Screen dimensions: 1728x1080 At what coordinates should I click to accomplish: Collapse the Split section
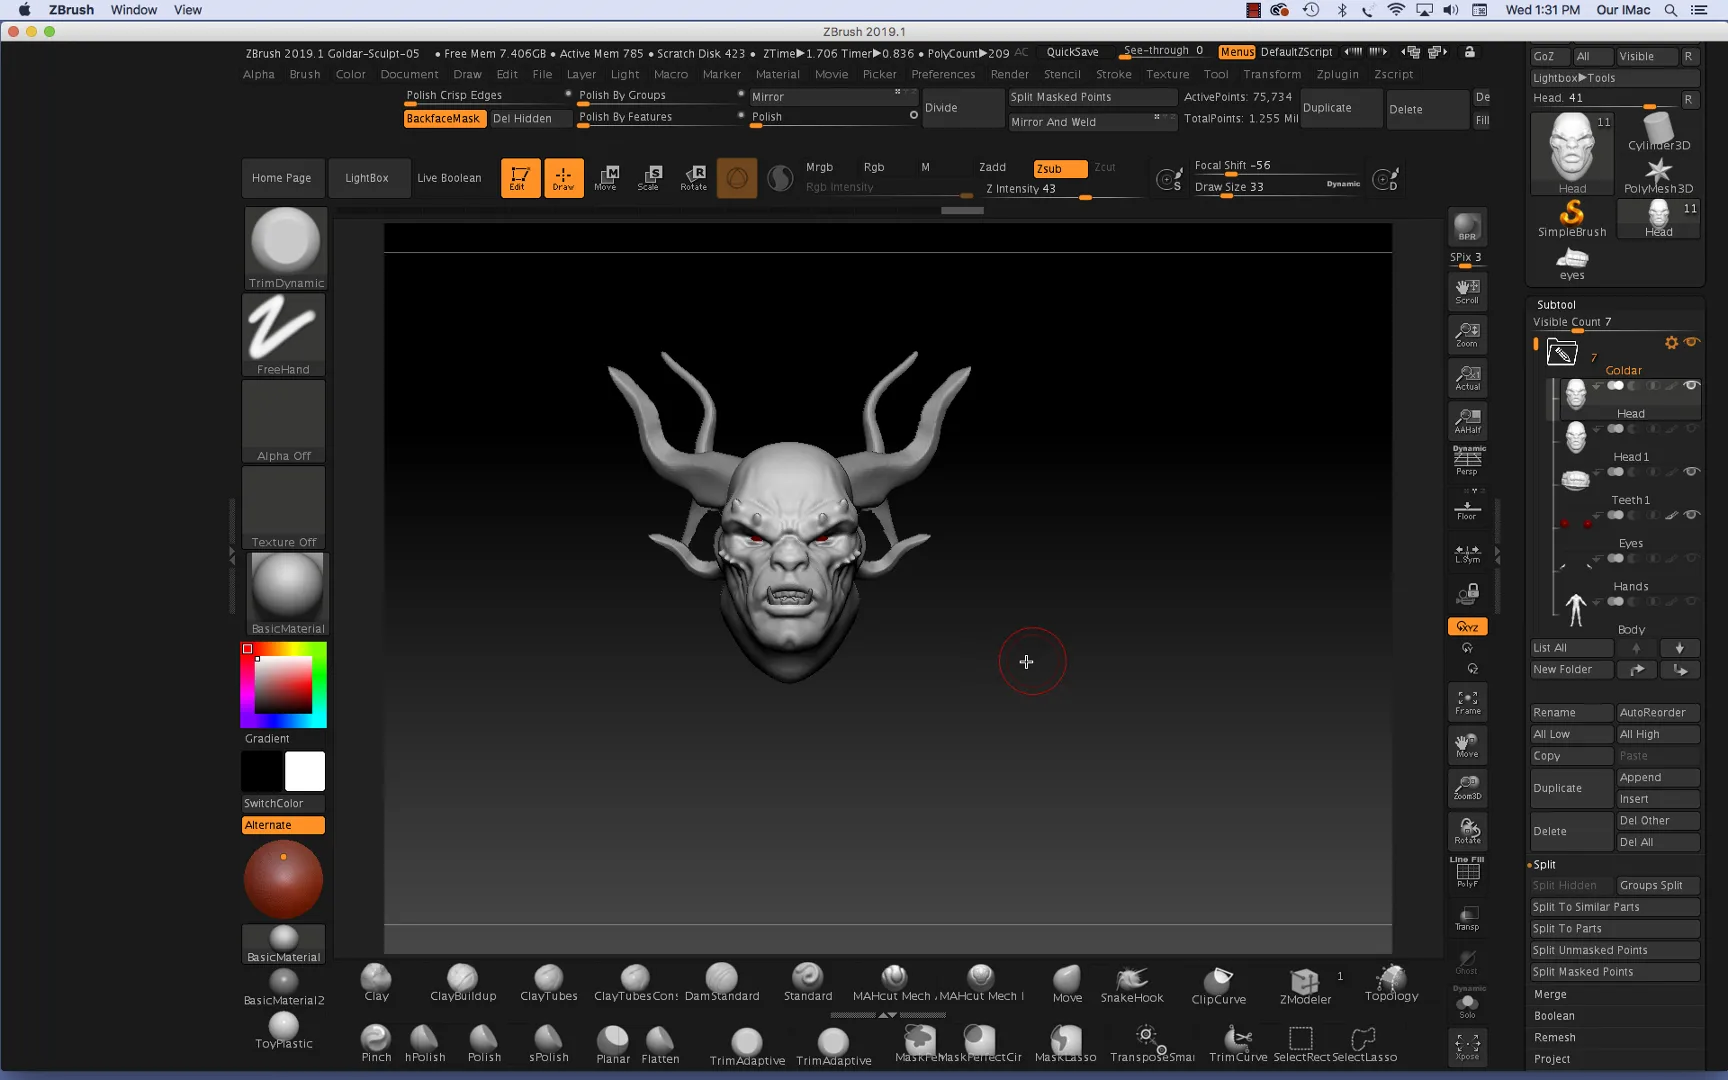pyautogui.click(x=1545, y=865)
